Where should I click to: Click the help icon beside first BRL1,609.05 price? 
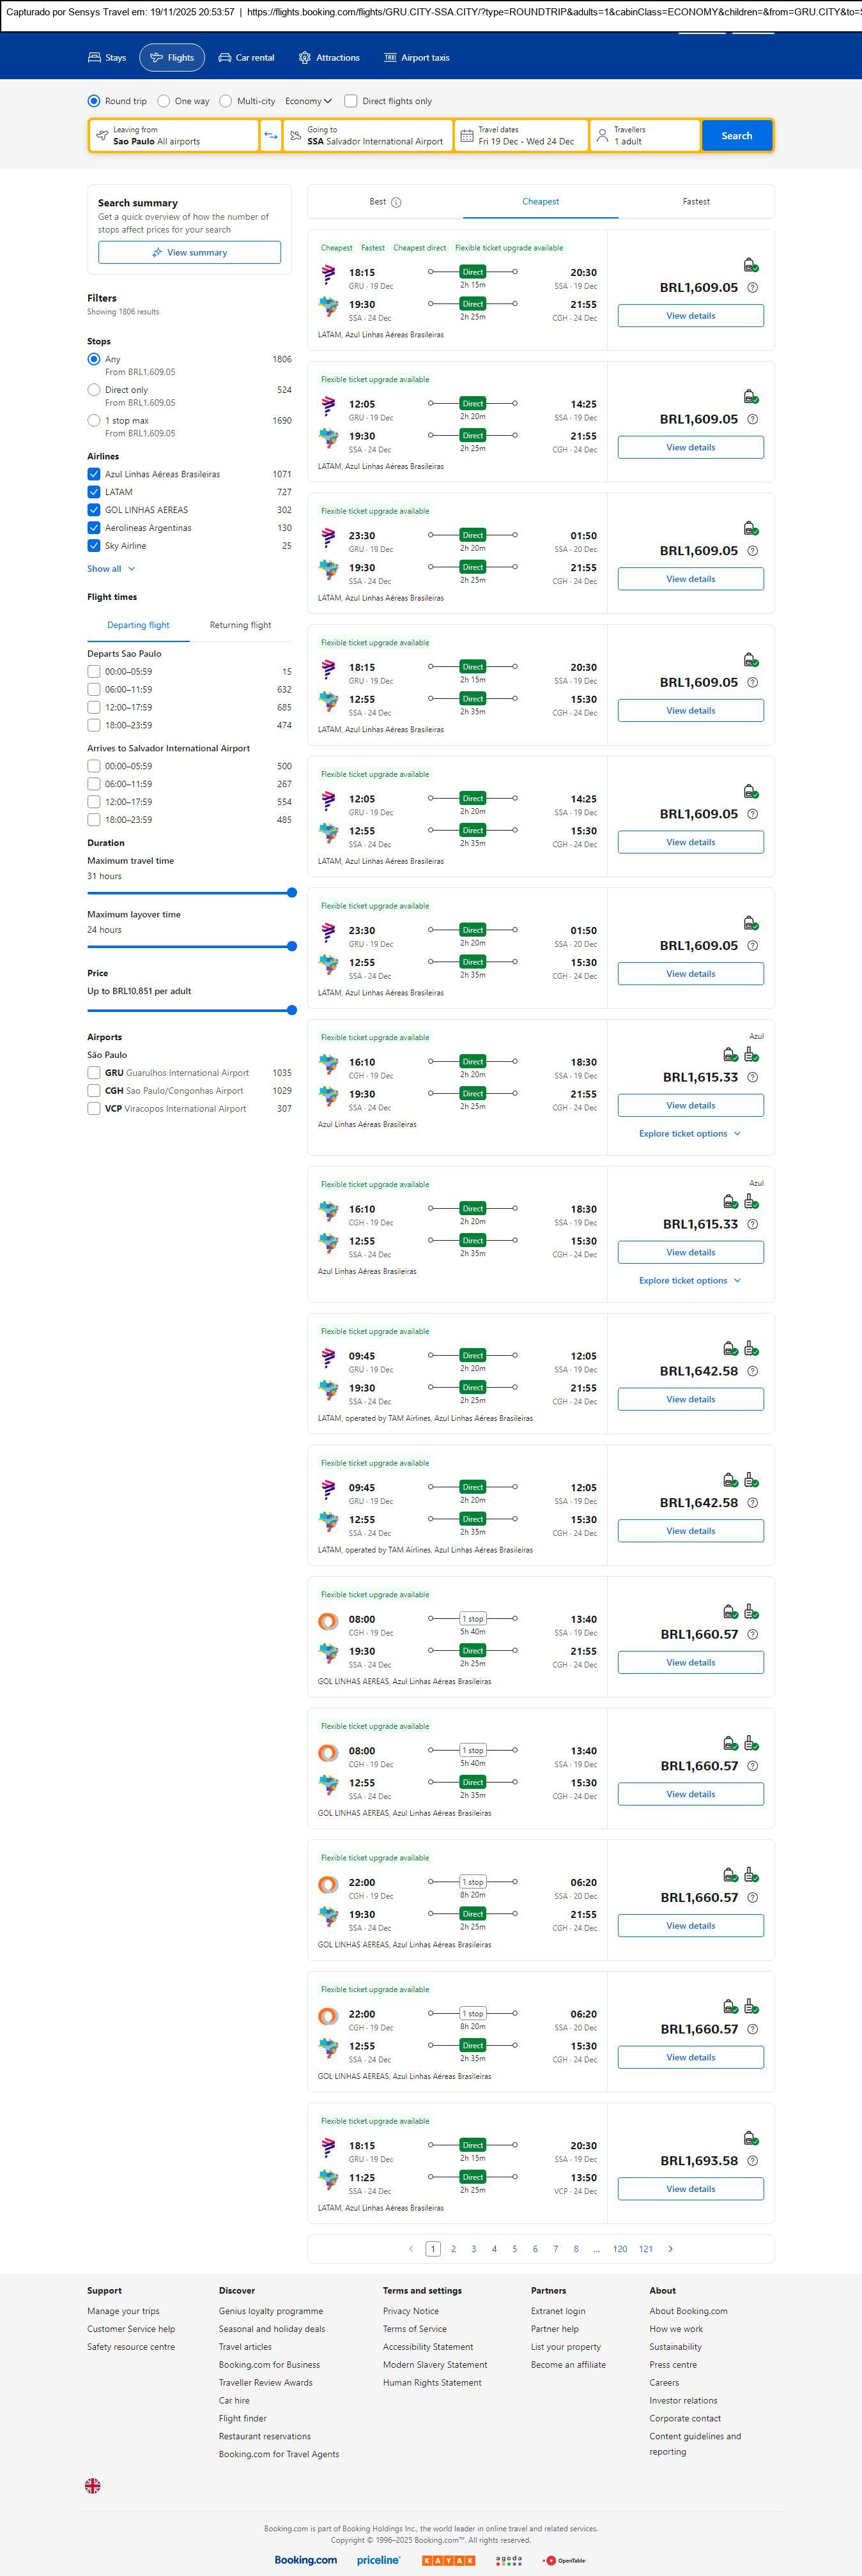pos(753,288)
